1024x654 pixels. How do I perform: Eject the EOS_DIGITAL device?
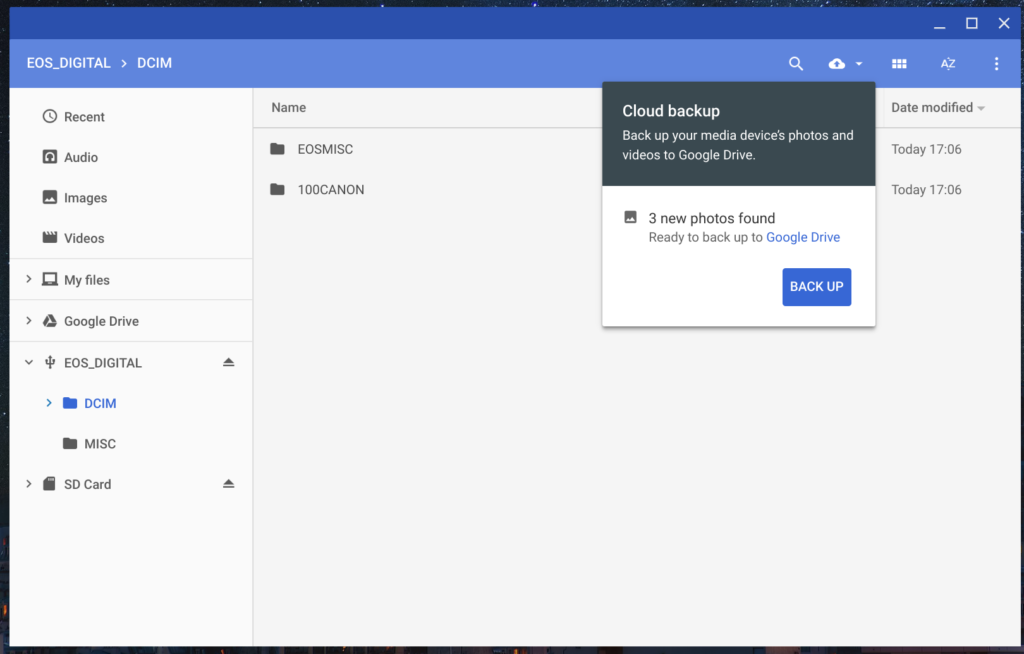(228, 362)
